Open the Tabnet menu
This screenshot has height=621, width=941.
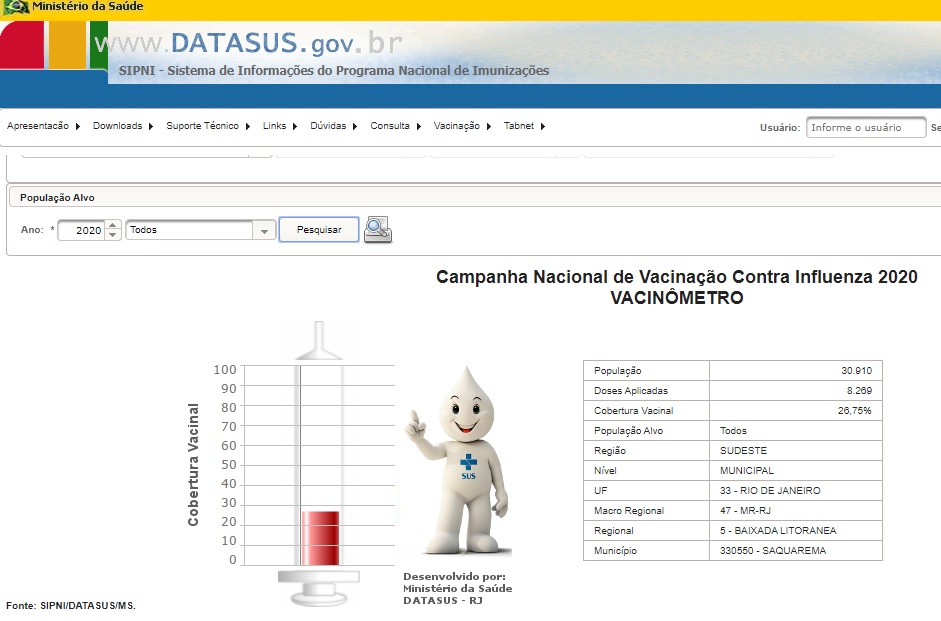coord(524,126)
